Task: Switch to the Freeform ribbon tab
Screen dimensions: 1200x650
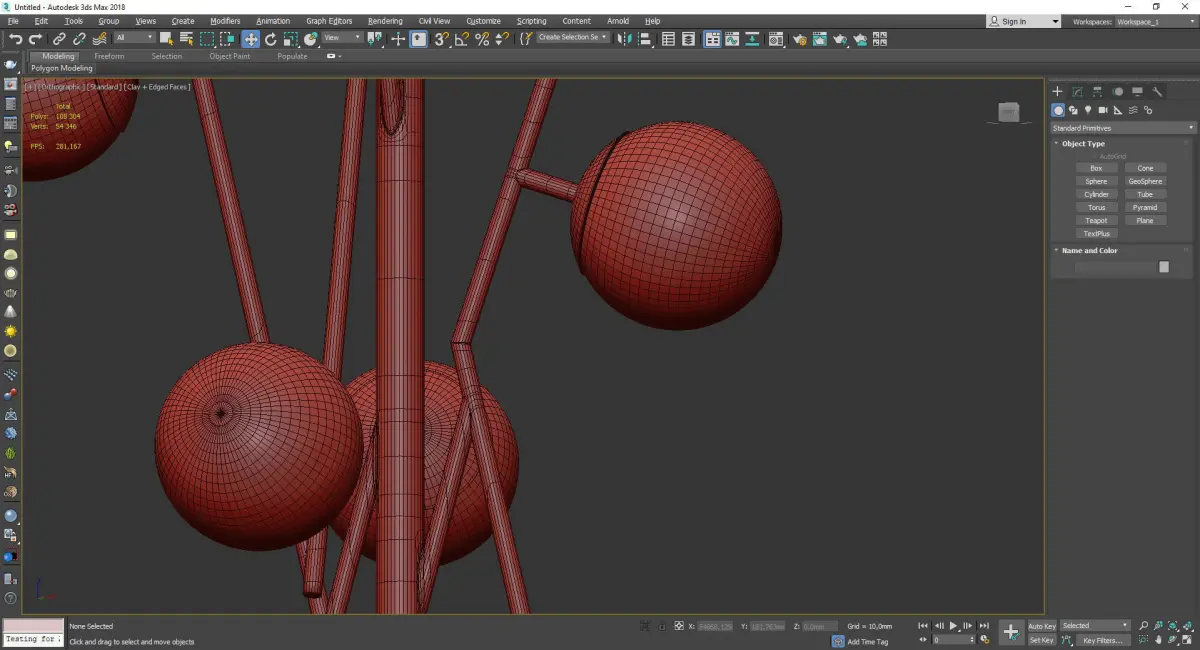Action: [109, 56]
